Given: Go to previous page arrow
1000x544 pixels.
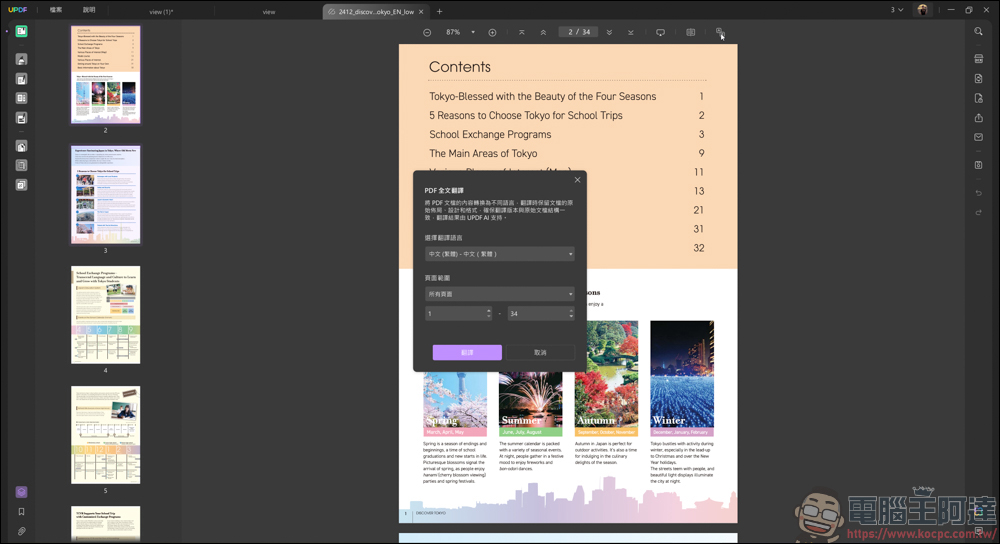Looking at the screenshot, I should [x=543, y=33].
